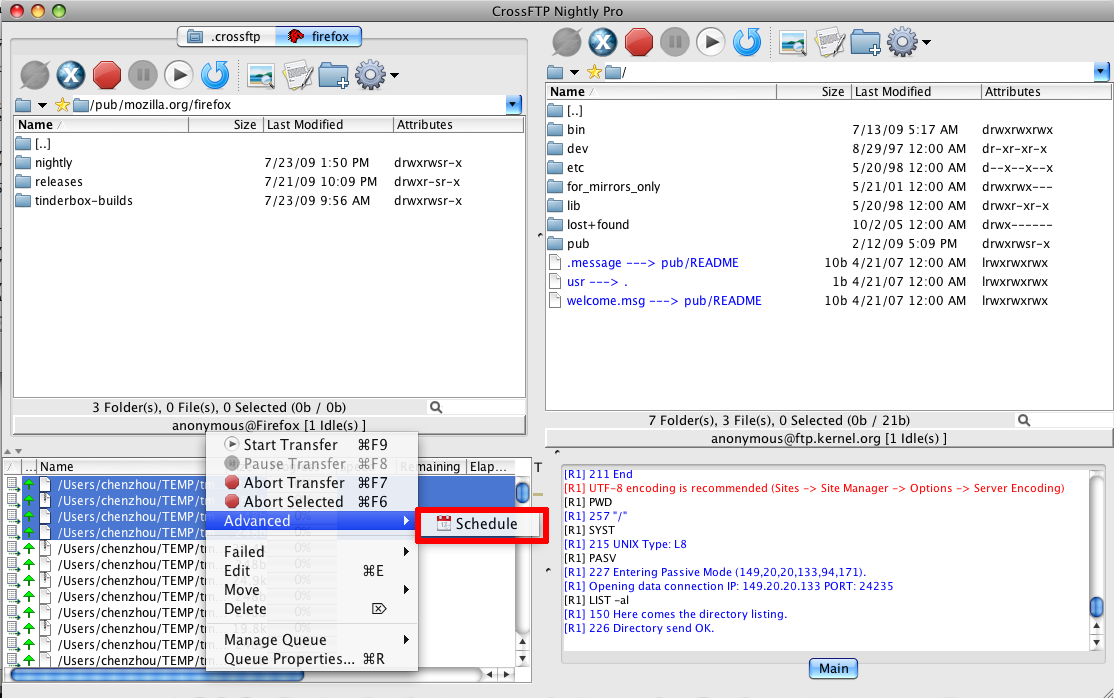The image size is (1114, 698).
Task: Open left pane image viewer icon
Action: coord(261,75)
